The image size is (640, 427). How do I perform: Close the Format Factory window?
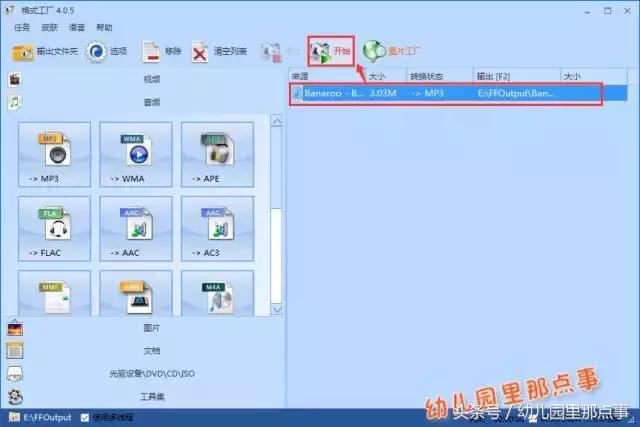pyautogui.click(x=628, y=11)
